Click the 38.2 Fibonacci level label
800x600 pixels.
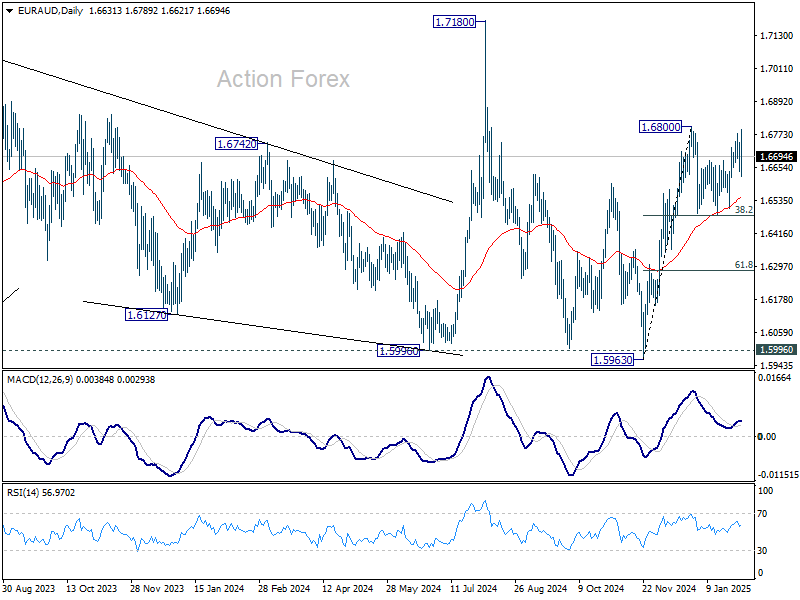click(x=743, y=210)
